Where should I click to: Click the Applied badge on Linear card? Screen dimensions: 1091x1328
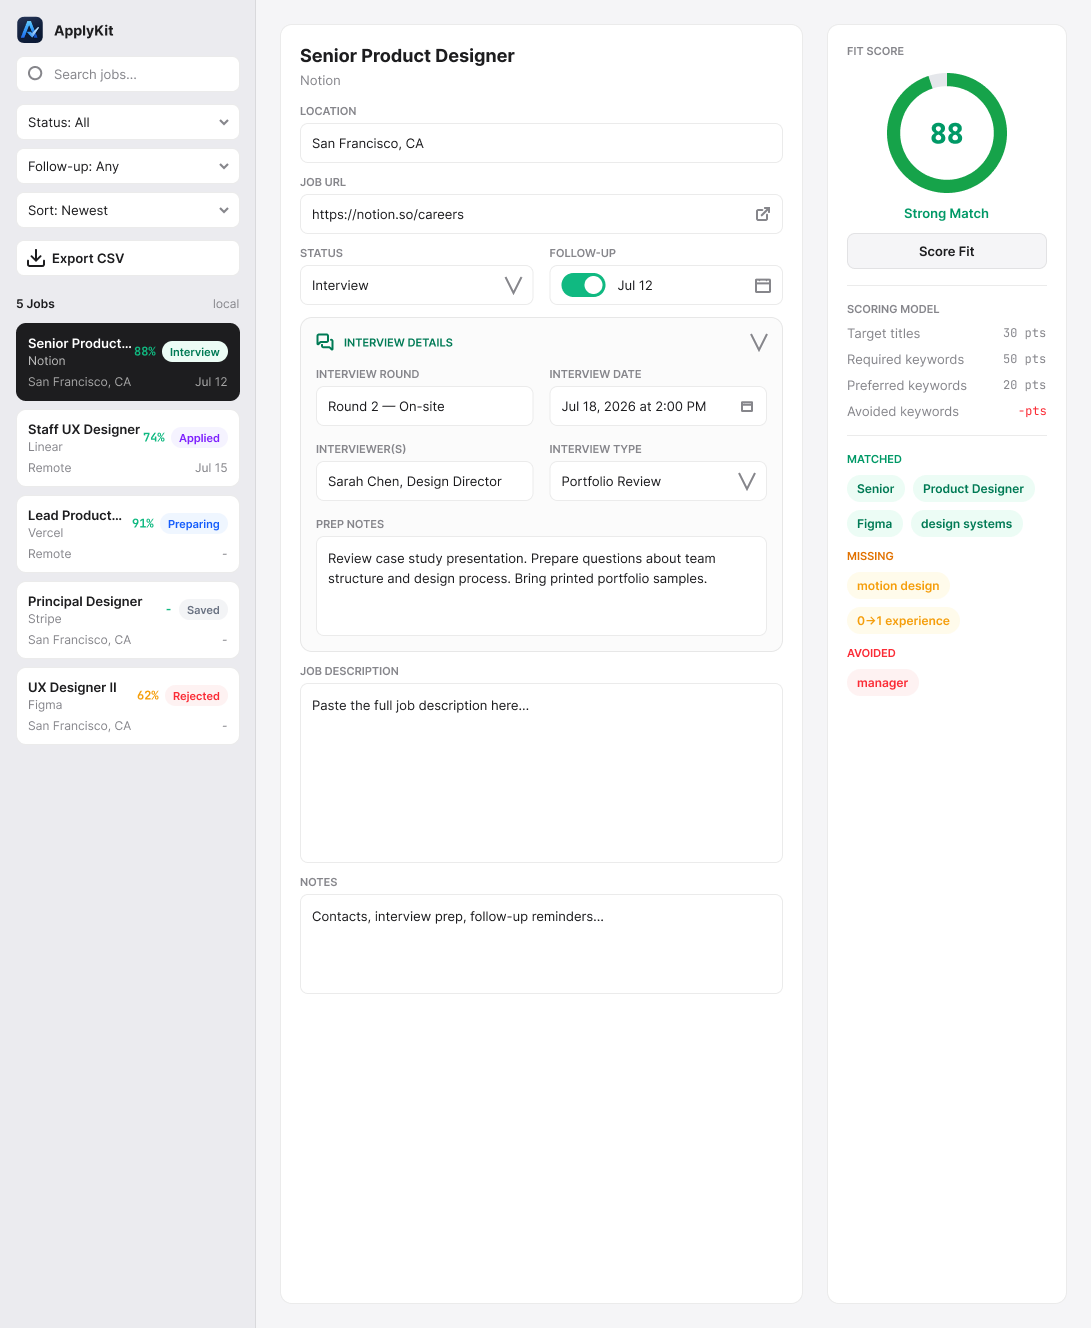[x=199, y=438]
